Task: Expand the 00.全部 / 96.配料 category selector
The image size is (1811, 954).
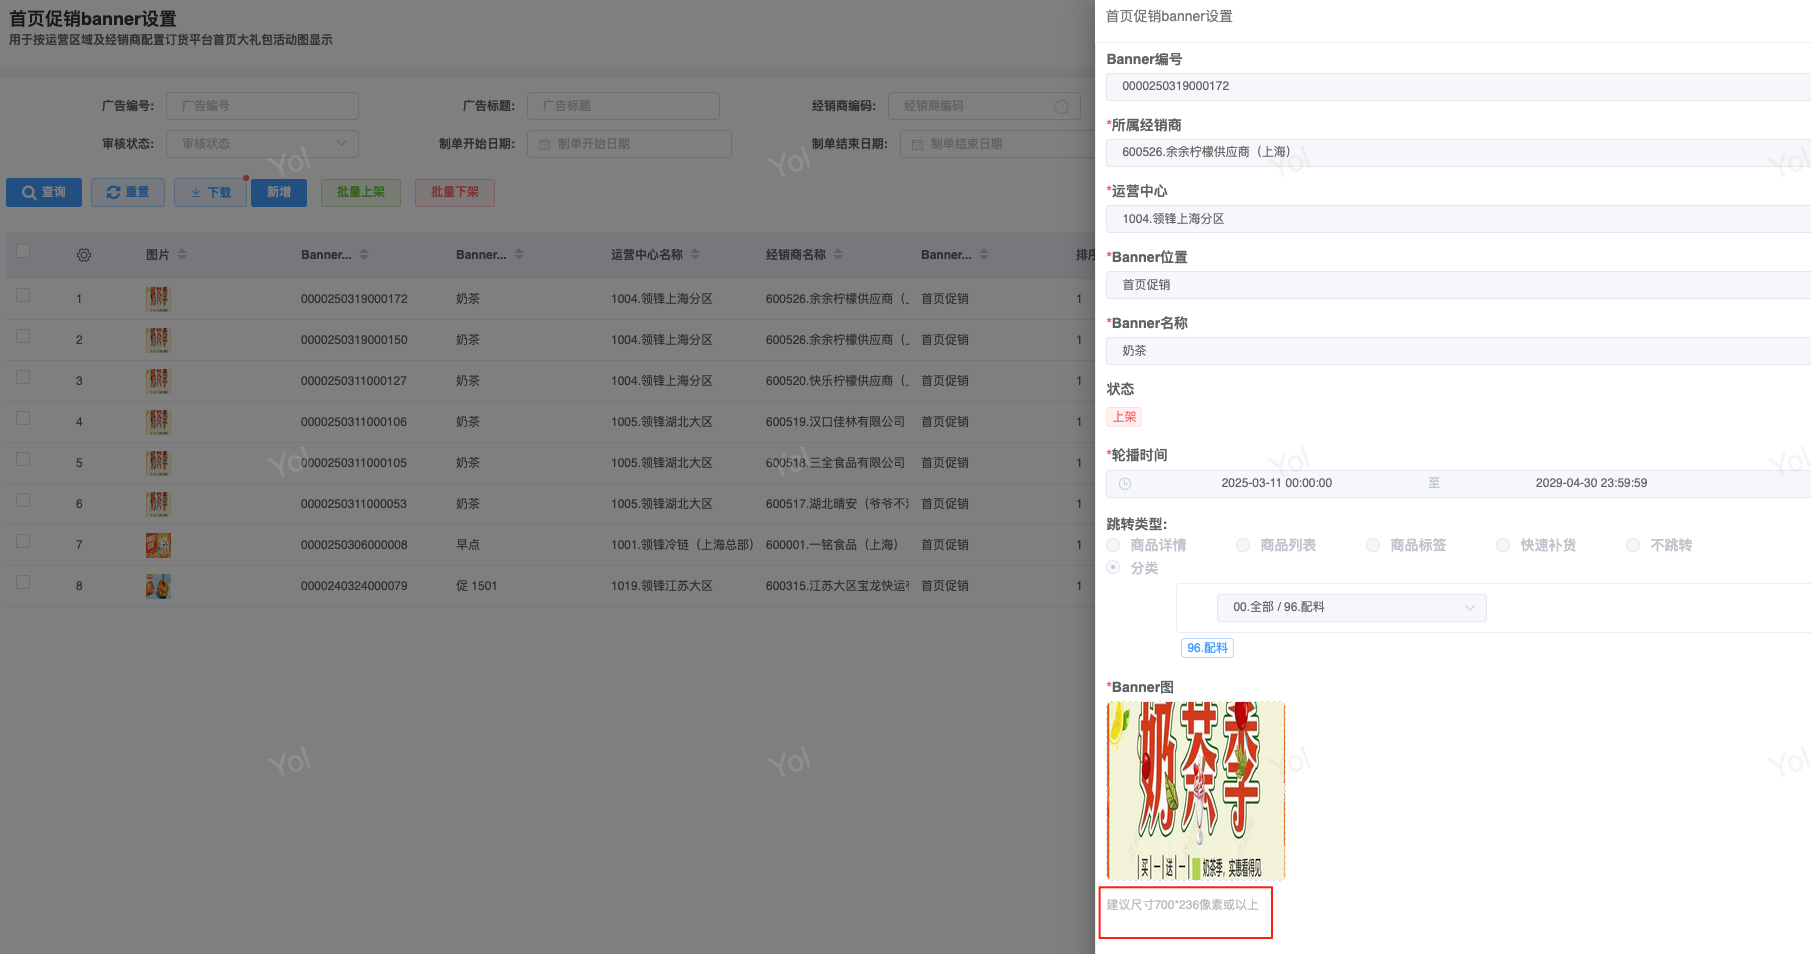Action: [x=1351, y=608]
